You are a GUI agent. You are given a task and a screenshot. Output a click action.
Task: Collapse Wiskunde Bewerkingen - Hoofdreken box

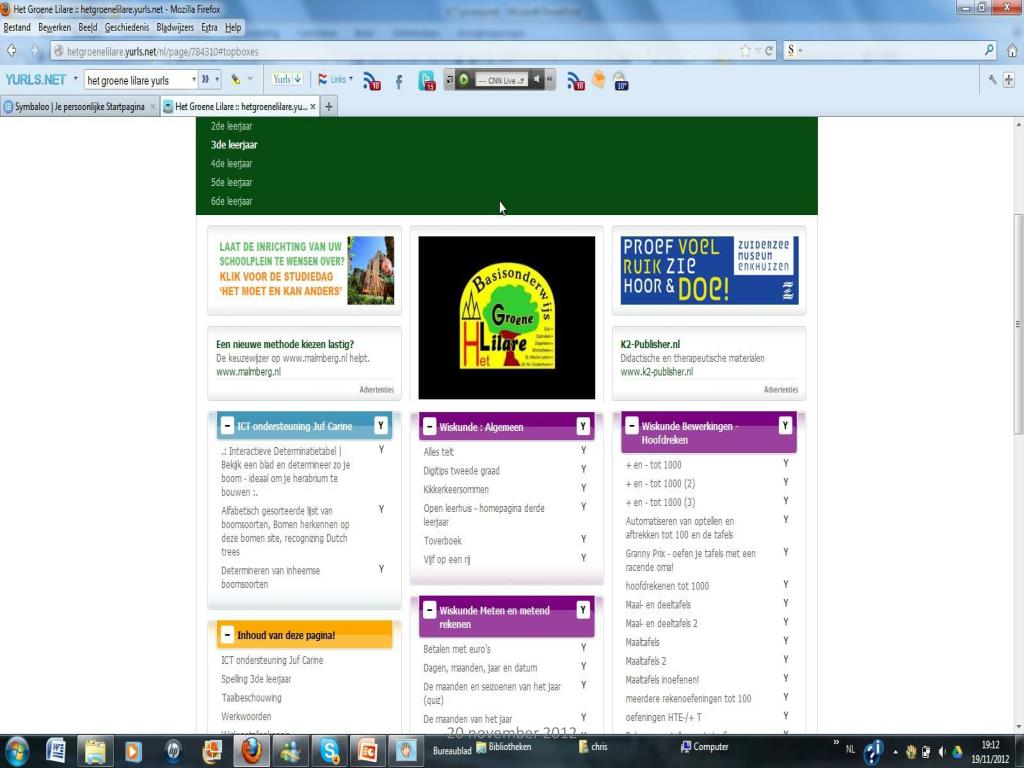coord(632,426)
